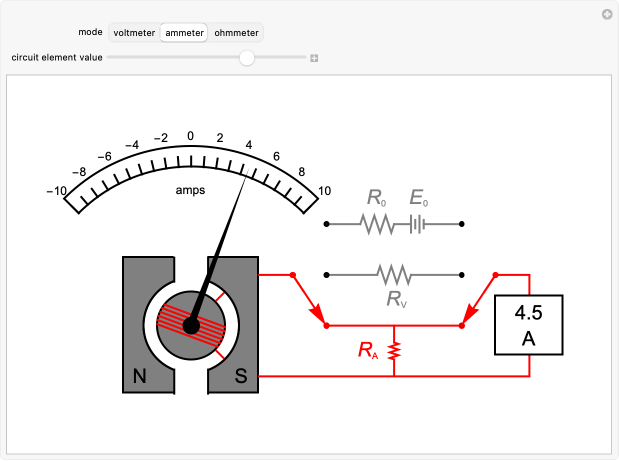Click the E0 battery symbol
The image size is (619, 461).
pos(418,223)
